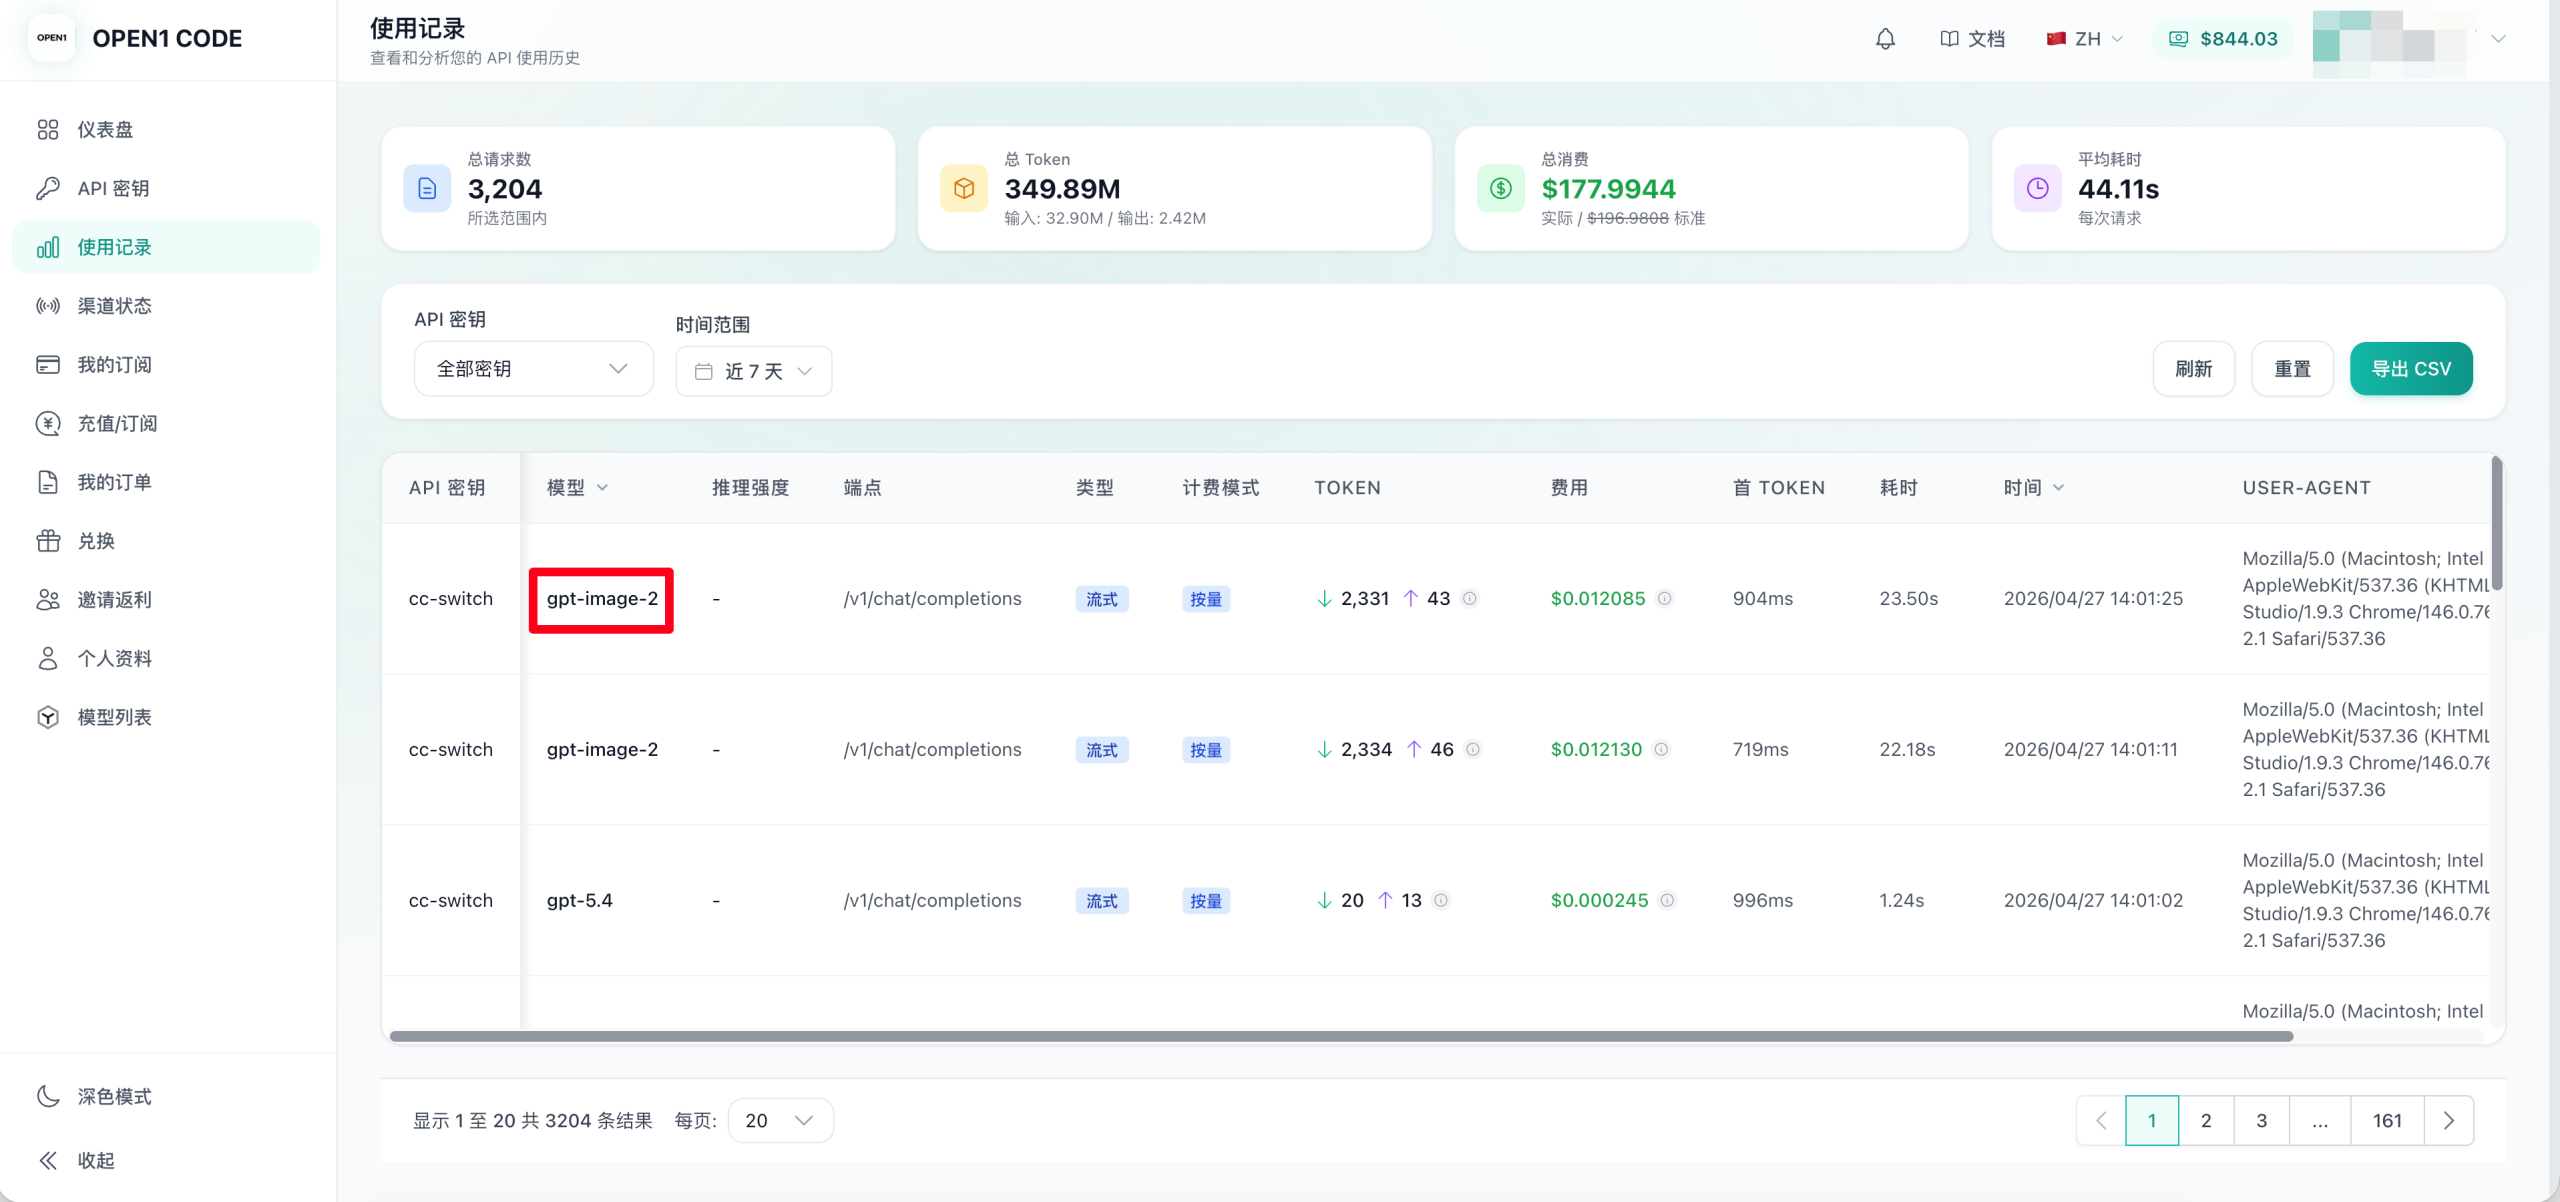Click the 导出 CSV button
The width and height of the screenshot is (2560, 1202).
point(2411,369)
